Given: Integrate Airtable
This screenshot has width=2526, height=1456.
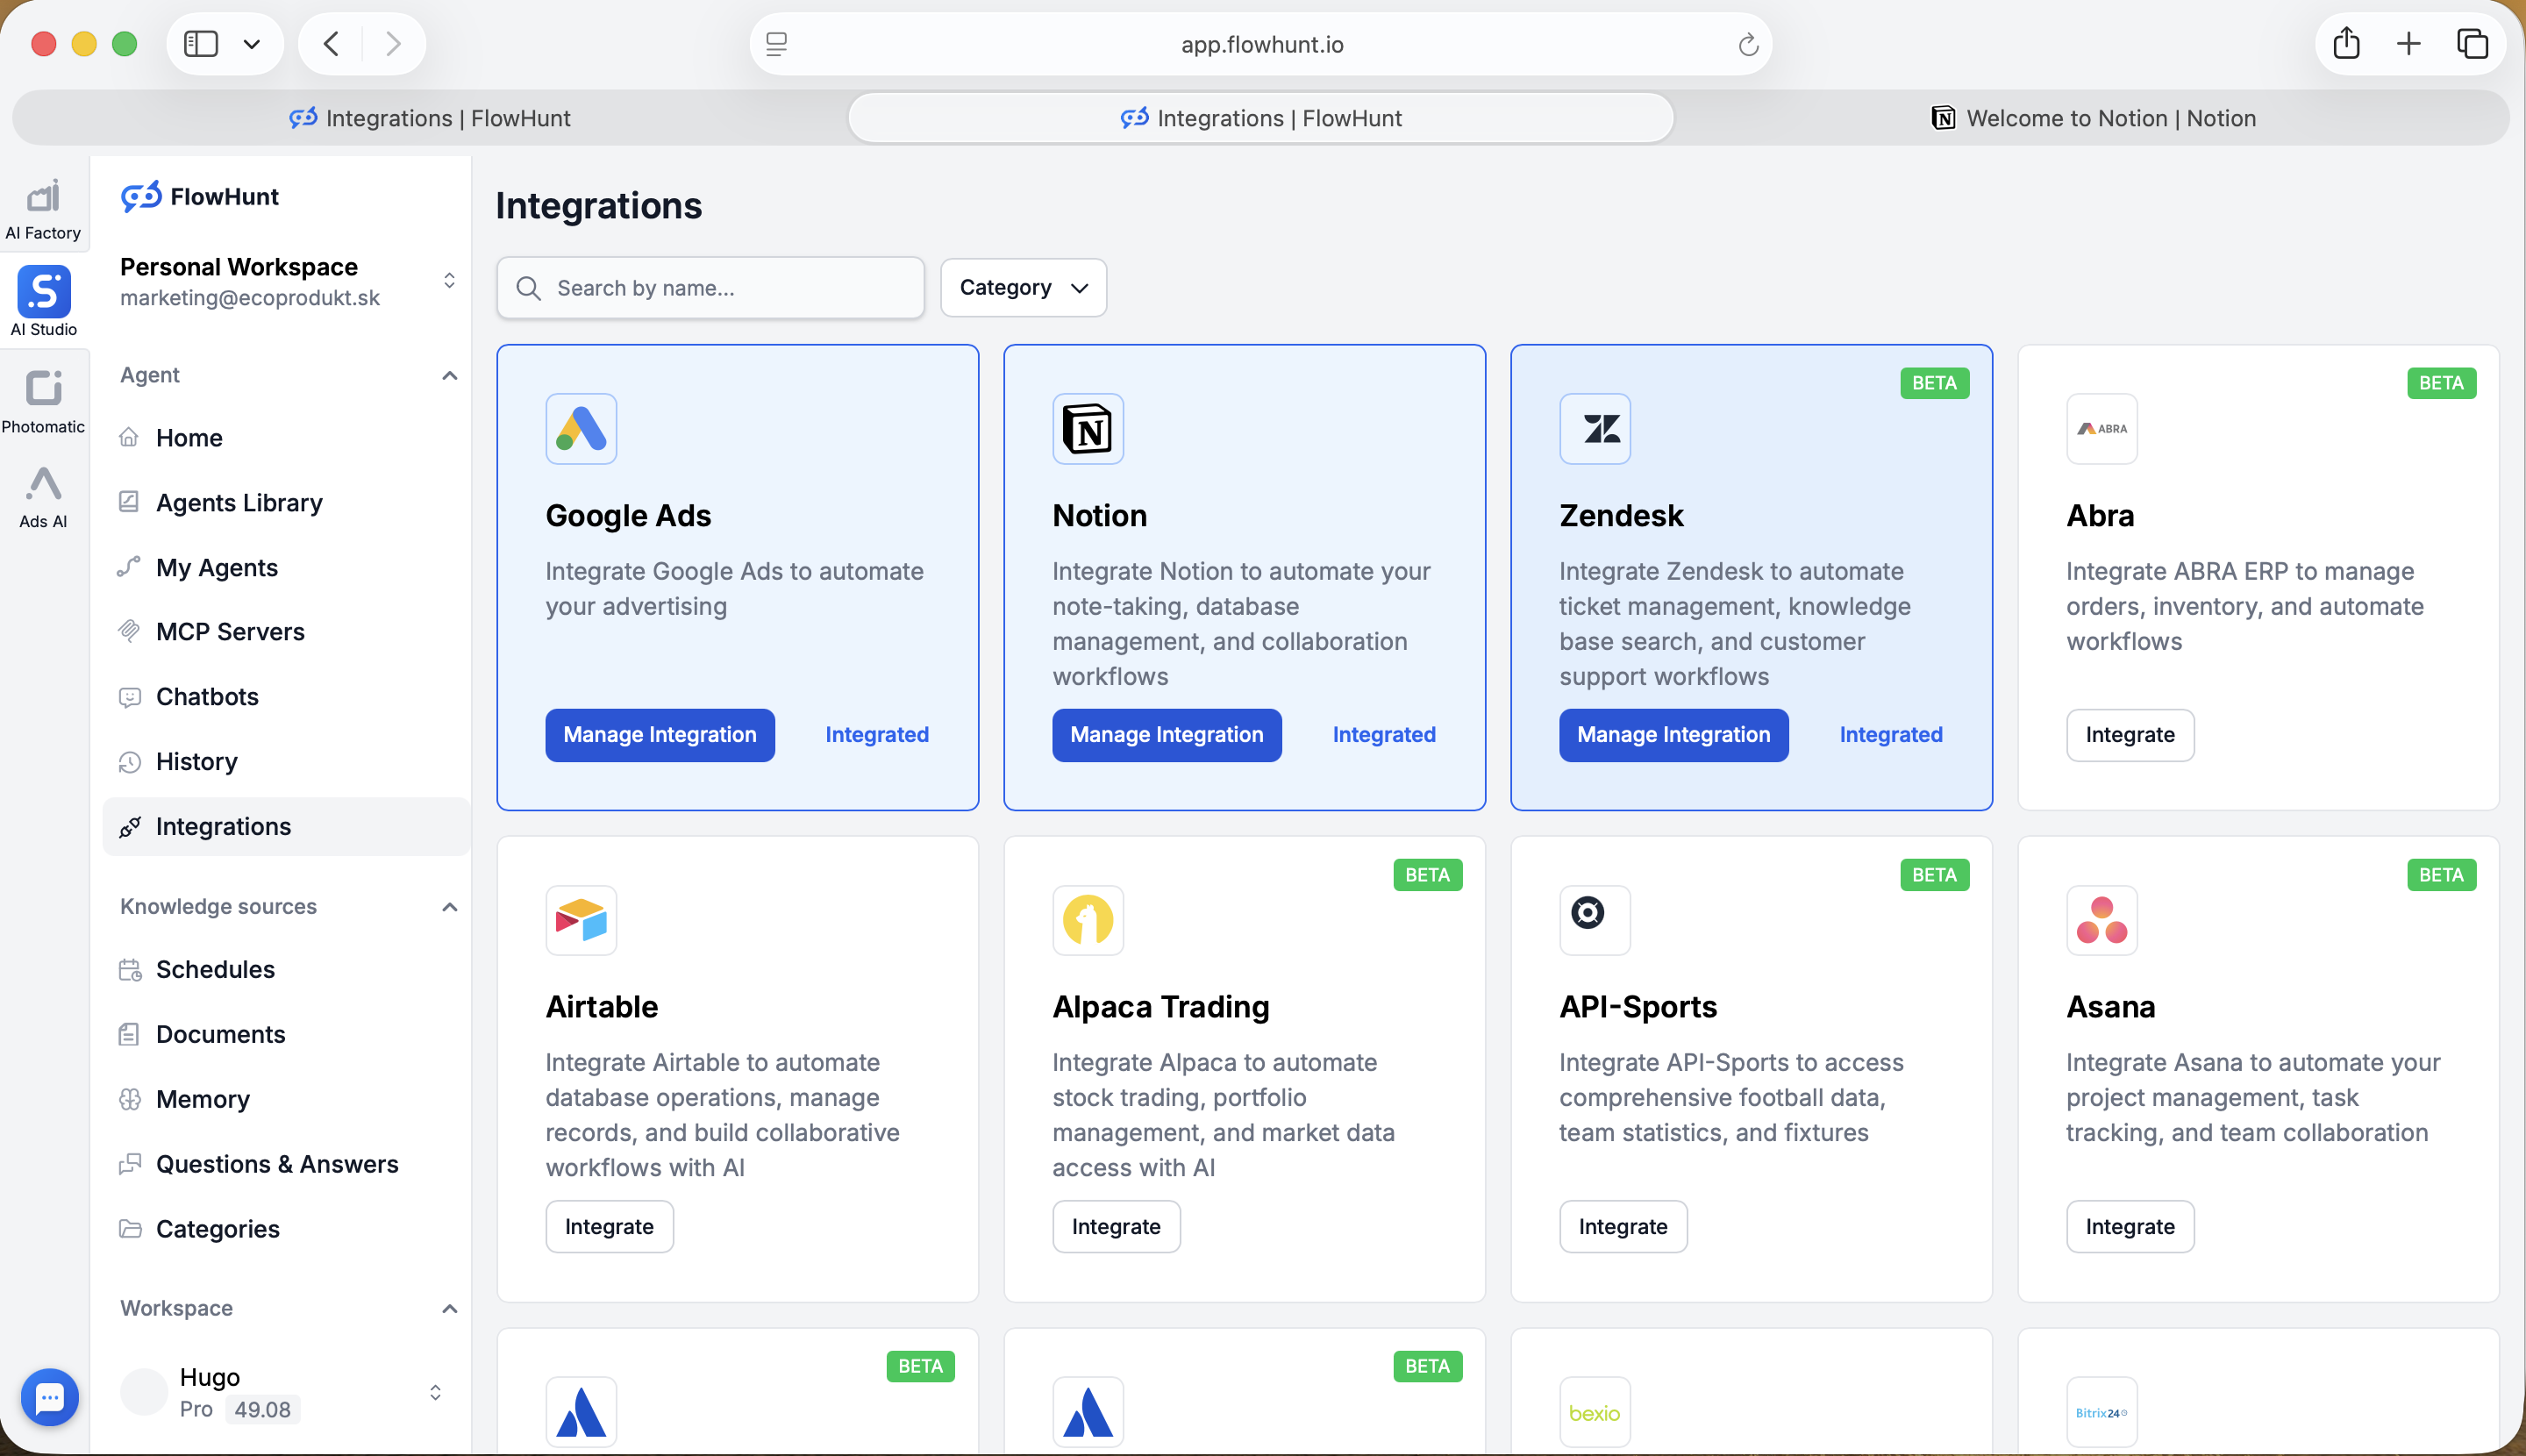Looking at the screenshot, I should 609,1227.
